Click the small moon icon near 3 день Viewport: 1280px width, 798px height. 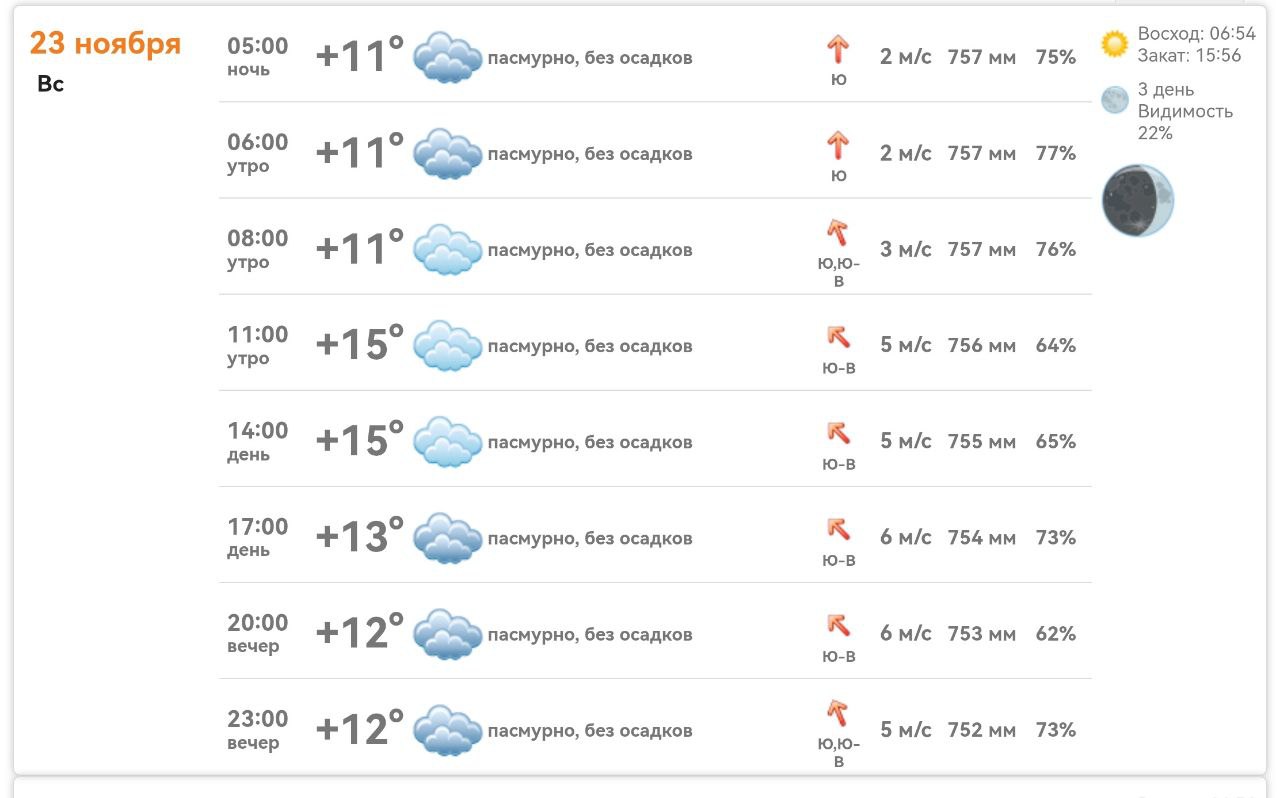coord(1114,100)
